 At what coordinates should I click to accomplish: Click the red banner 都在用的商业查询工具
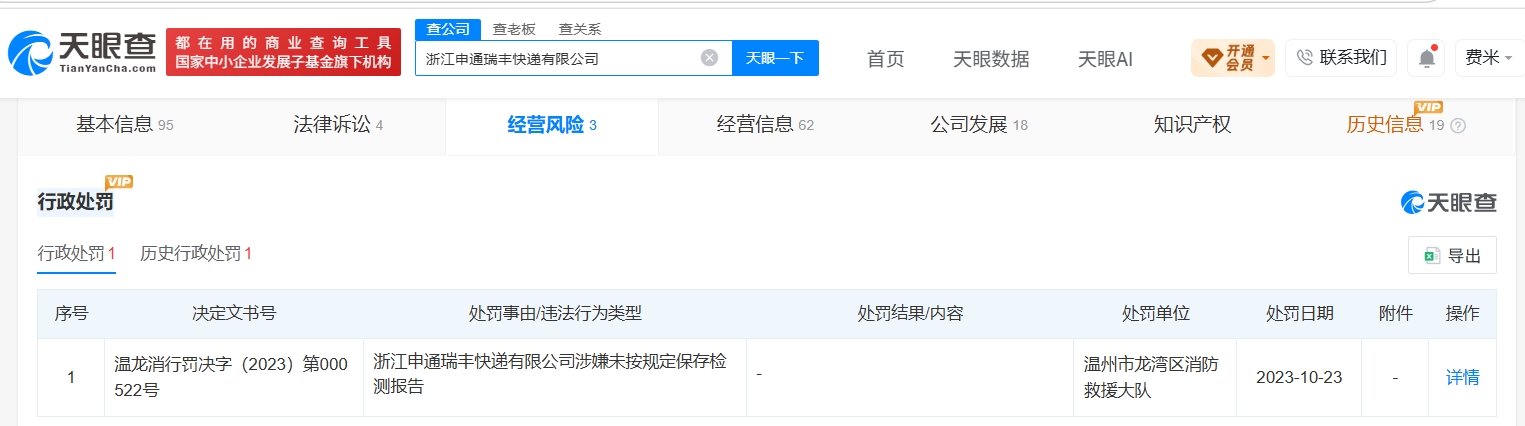click(x=283, y=52)
